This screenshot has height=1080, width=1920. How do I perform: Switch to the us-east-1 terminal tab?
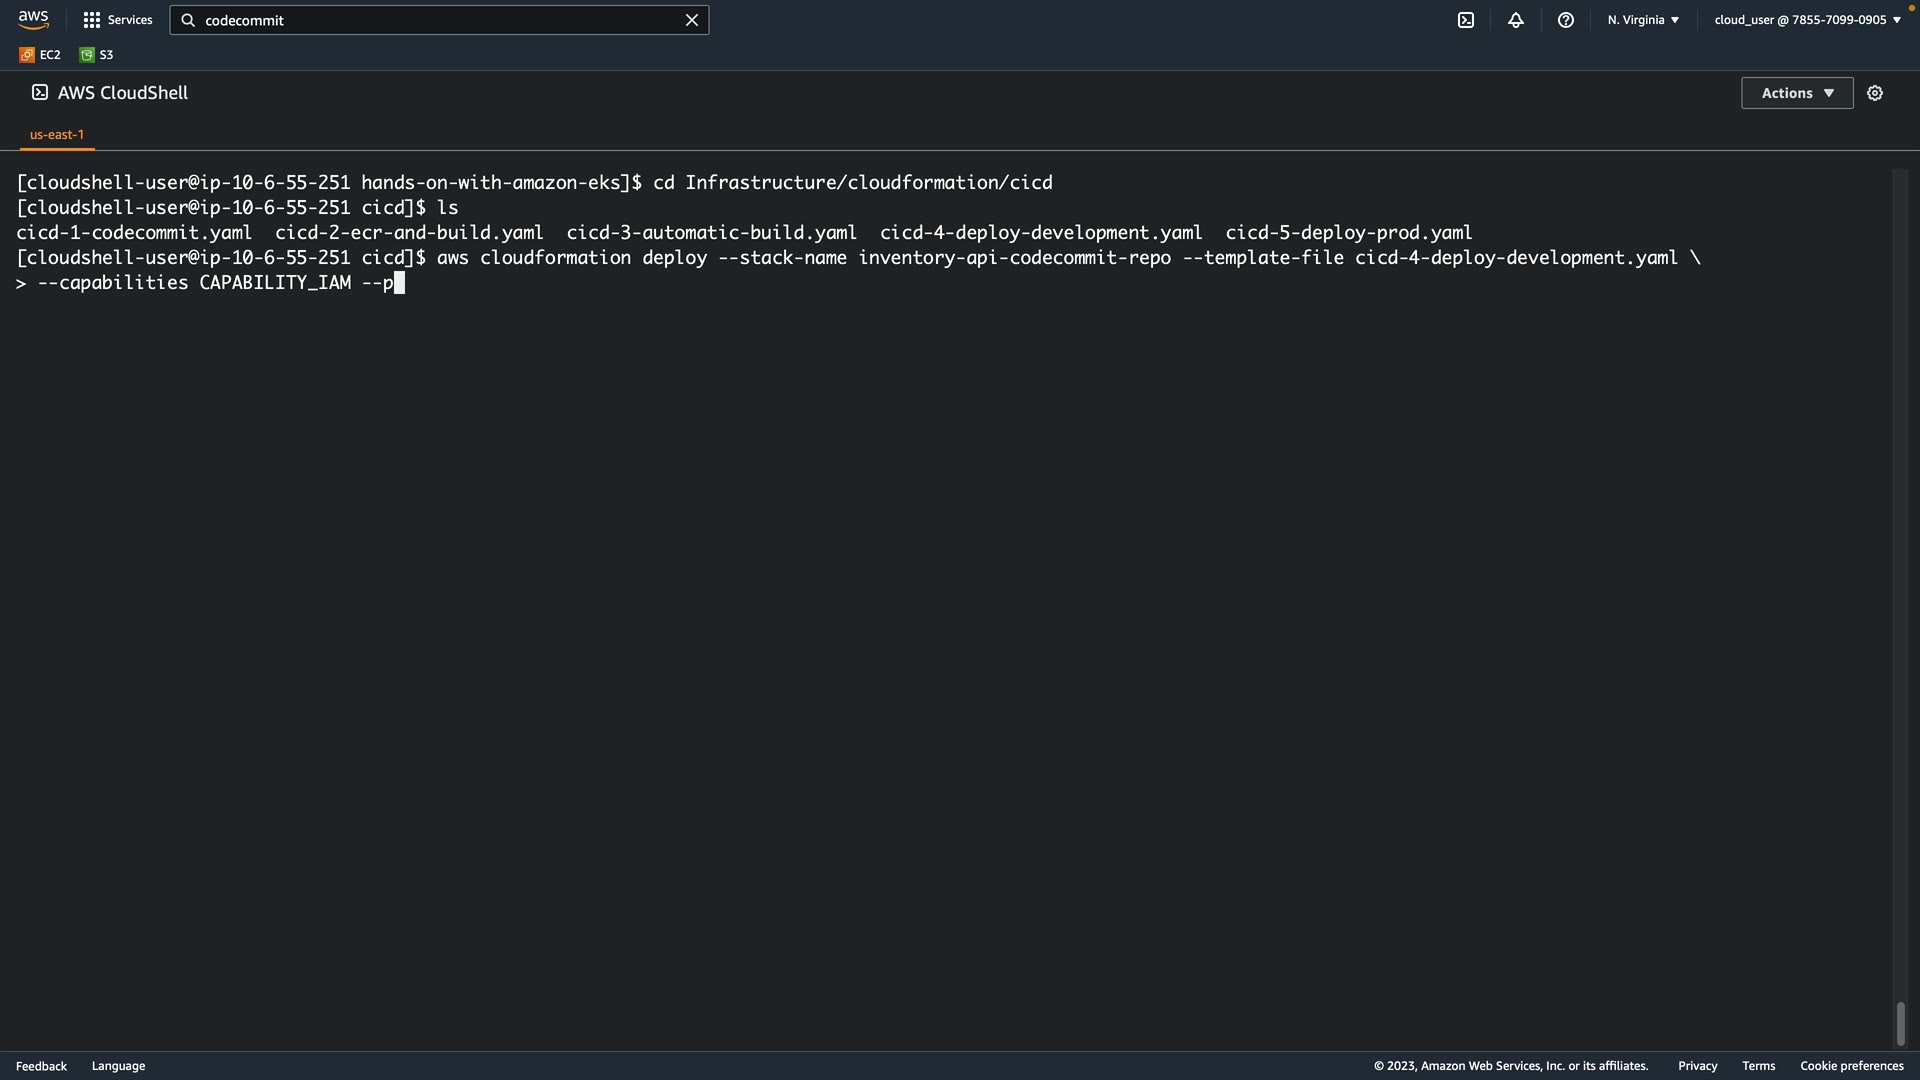(57, 134)
